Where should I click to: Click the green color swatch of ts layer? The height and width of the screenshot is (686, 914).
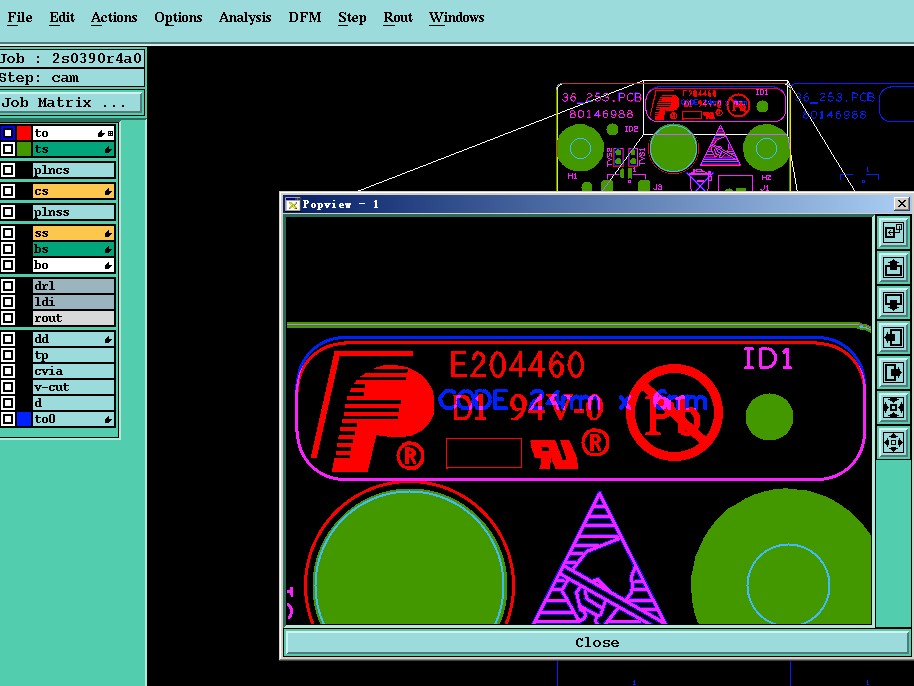(24, 149)
